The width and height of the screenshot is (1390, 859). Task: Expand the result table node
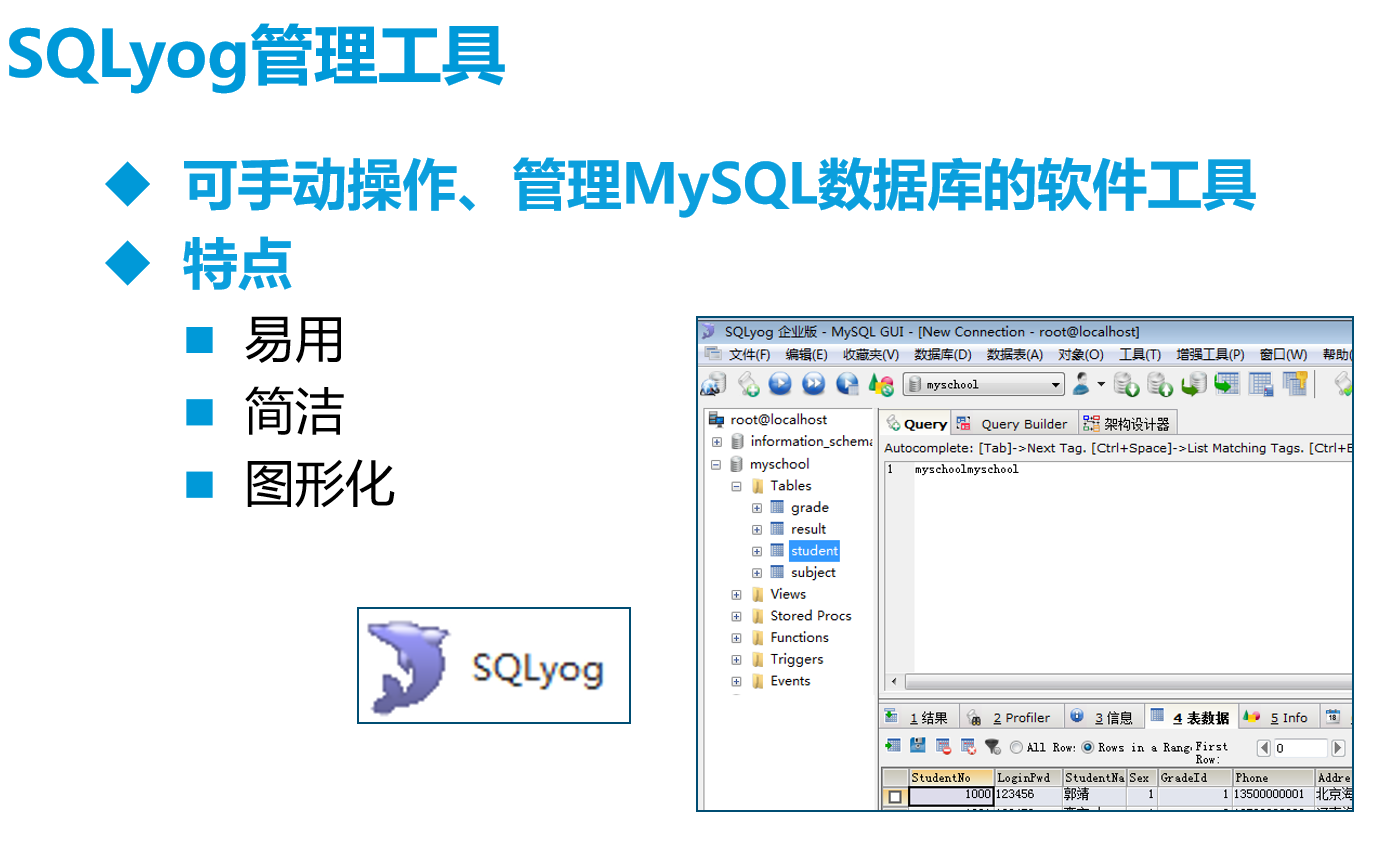coord(757,530)
